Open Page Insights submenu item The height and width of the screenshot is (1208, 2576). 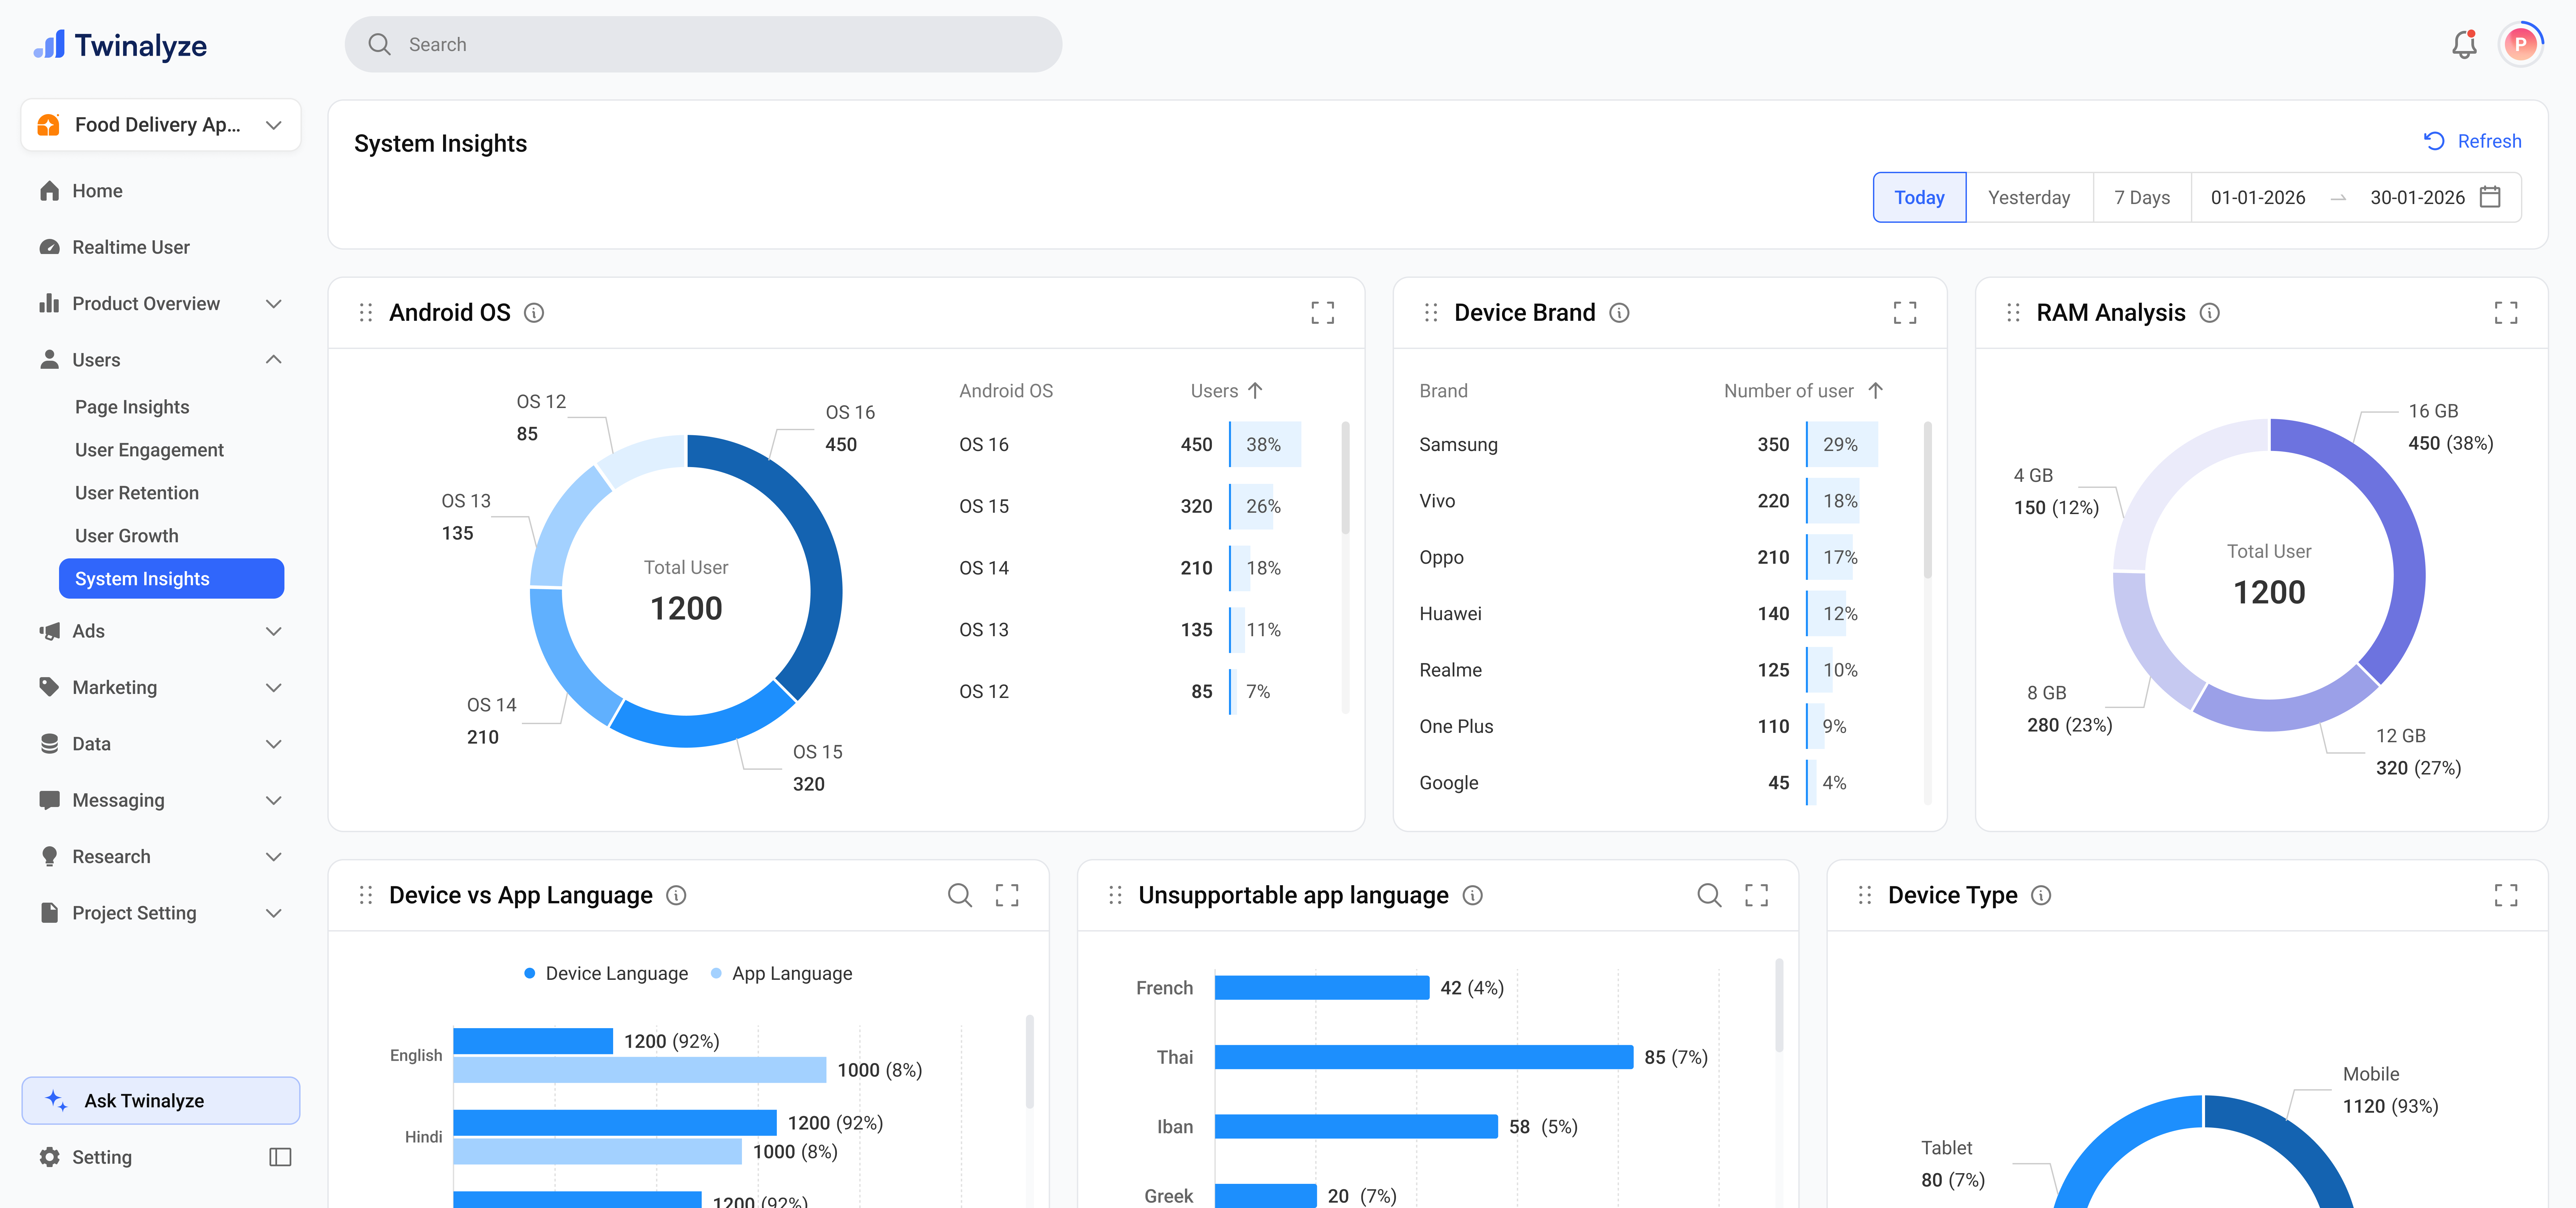132,407
